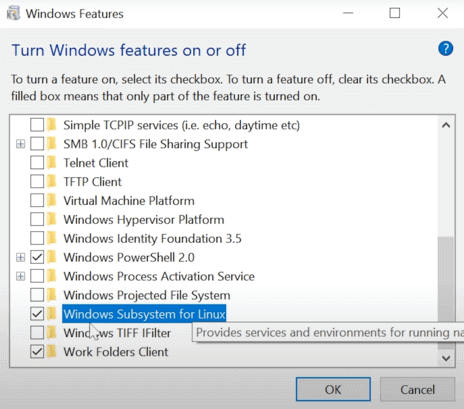Select the TFTP Client label
The height and width of the screenshot is (409, 464).
tap(93, 182)
